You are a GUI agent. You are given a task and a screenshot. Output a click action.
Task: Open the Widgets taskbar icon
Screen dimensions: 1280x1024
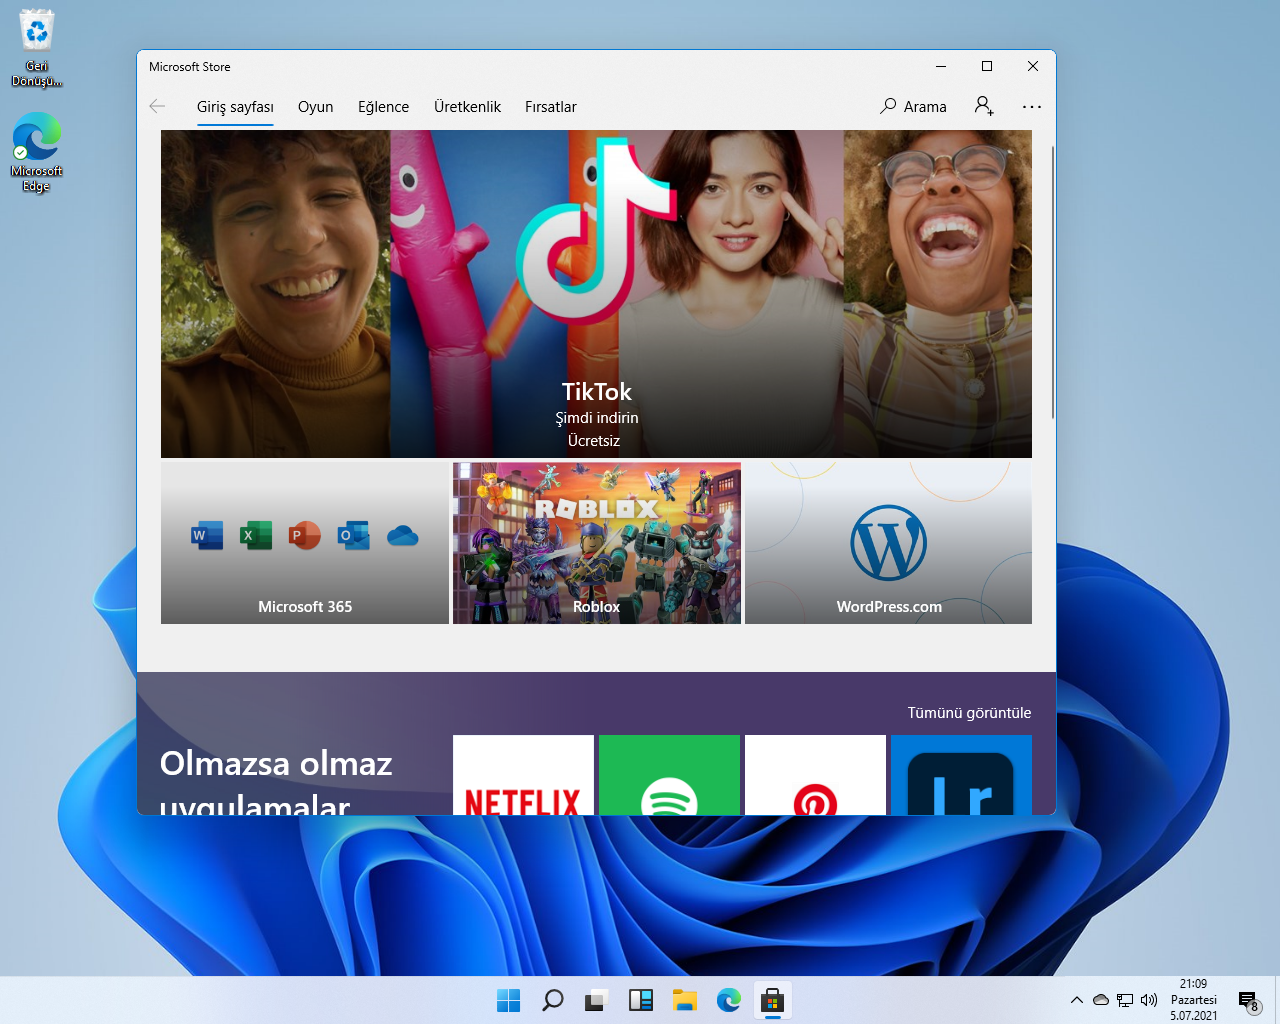pyautogui.click(x=641, y=1000)
